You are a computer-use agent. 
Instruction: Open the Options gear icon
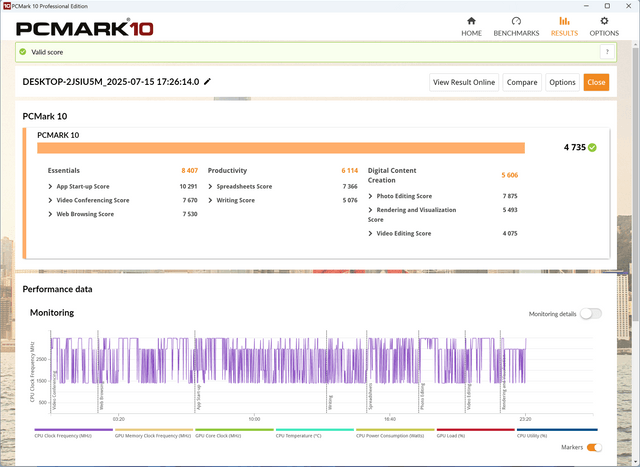pos(604,21)
